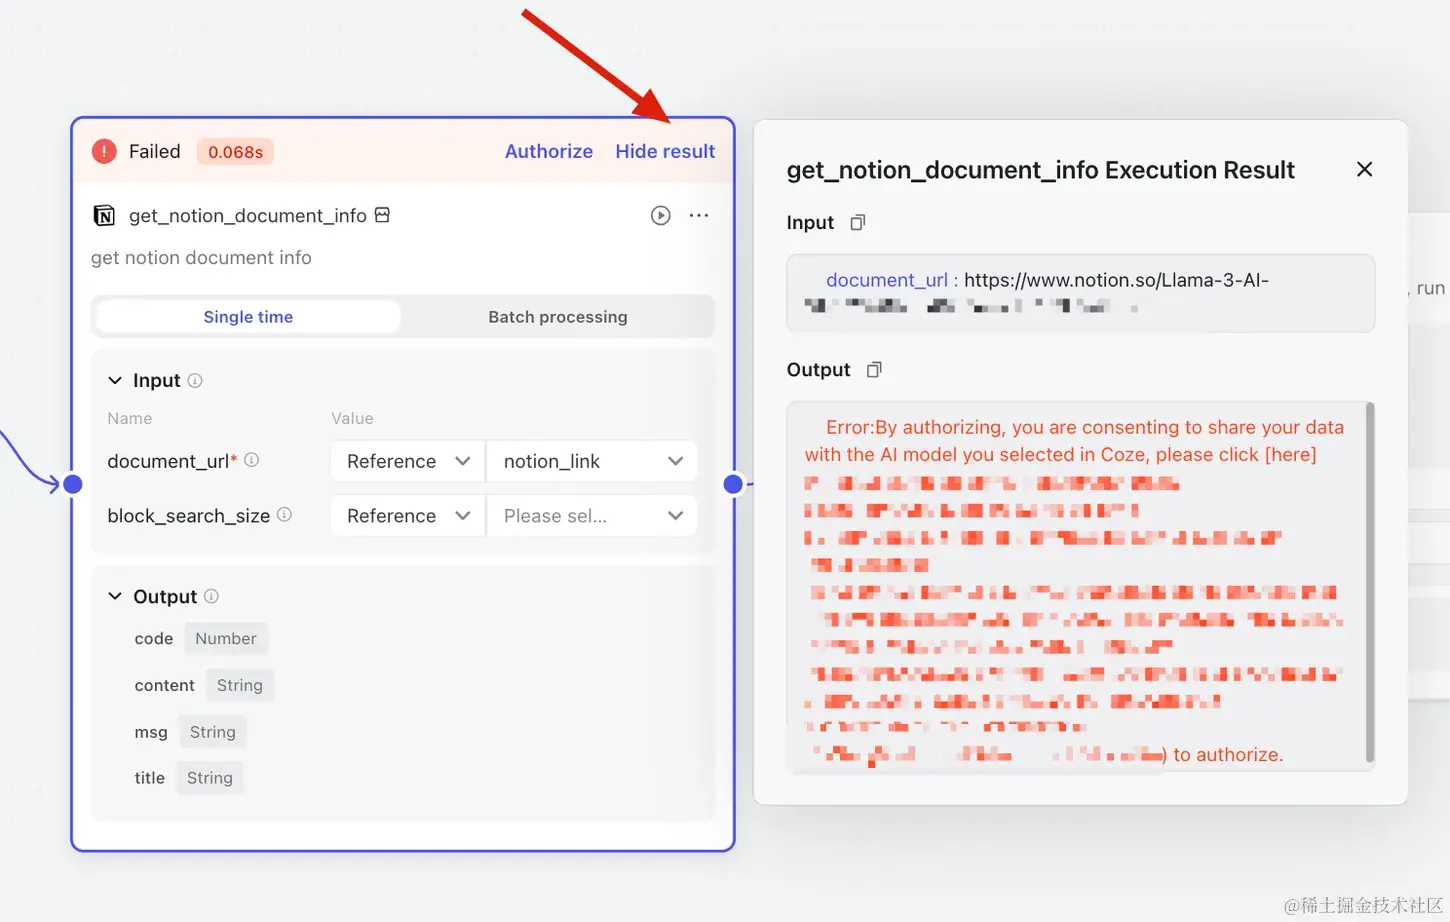Click the code output variable
The width and height of the screenshot is (1450, 922).
[x=154, y=638]
